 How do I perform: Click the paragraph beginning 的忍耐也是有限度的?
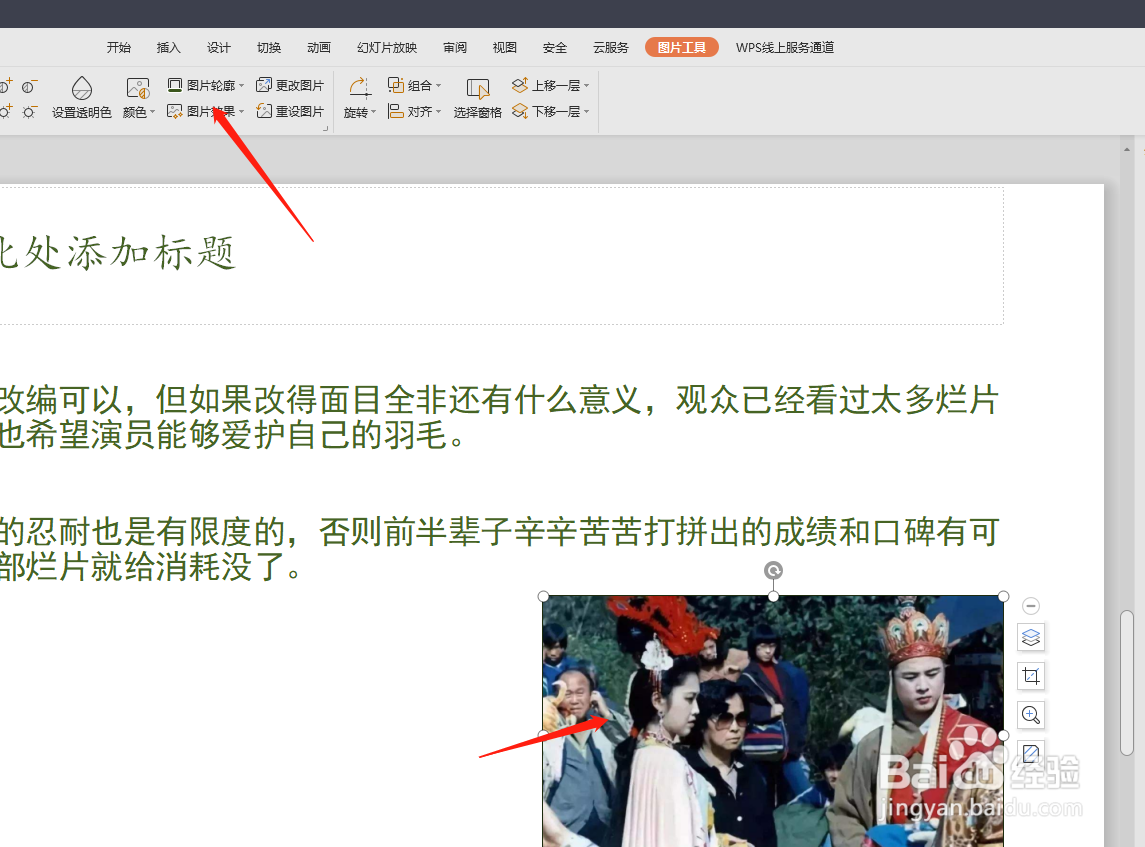pyautogui.click(x=499, y=549)
